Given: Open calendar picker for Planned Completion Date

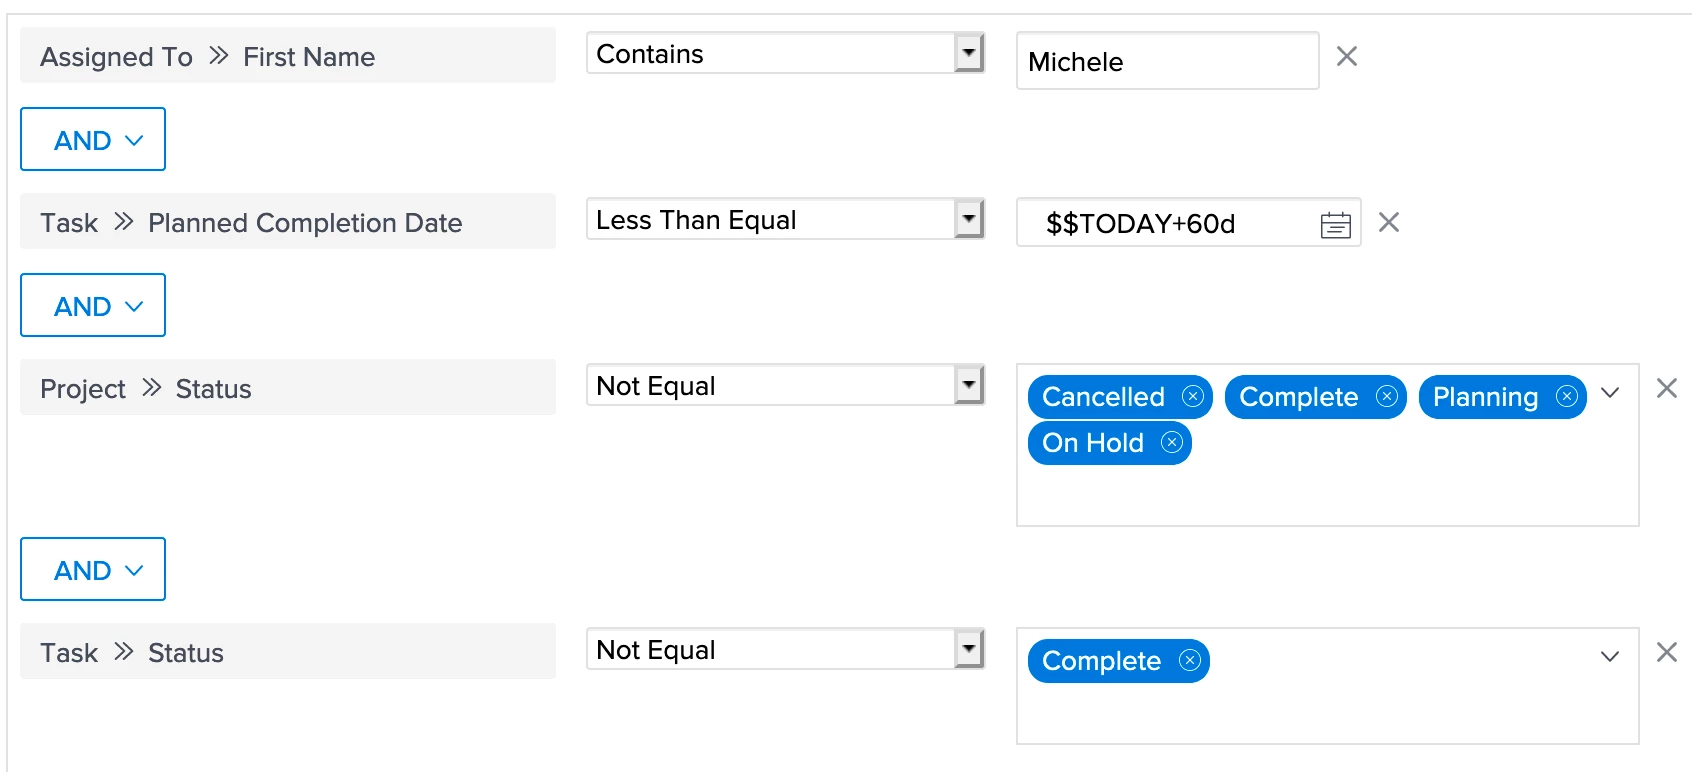Looking at the screenshot, I should pos(1335,225).
